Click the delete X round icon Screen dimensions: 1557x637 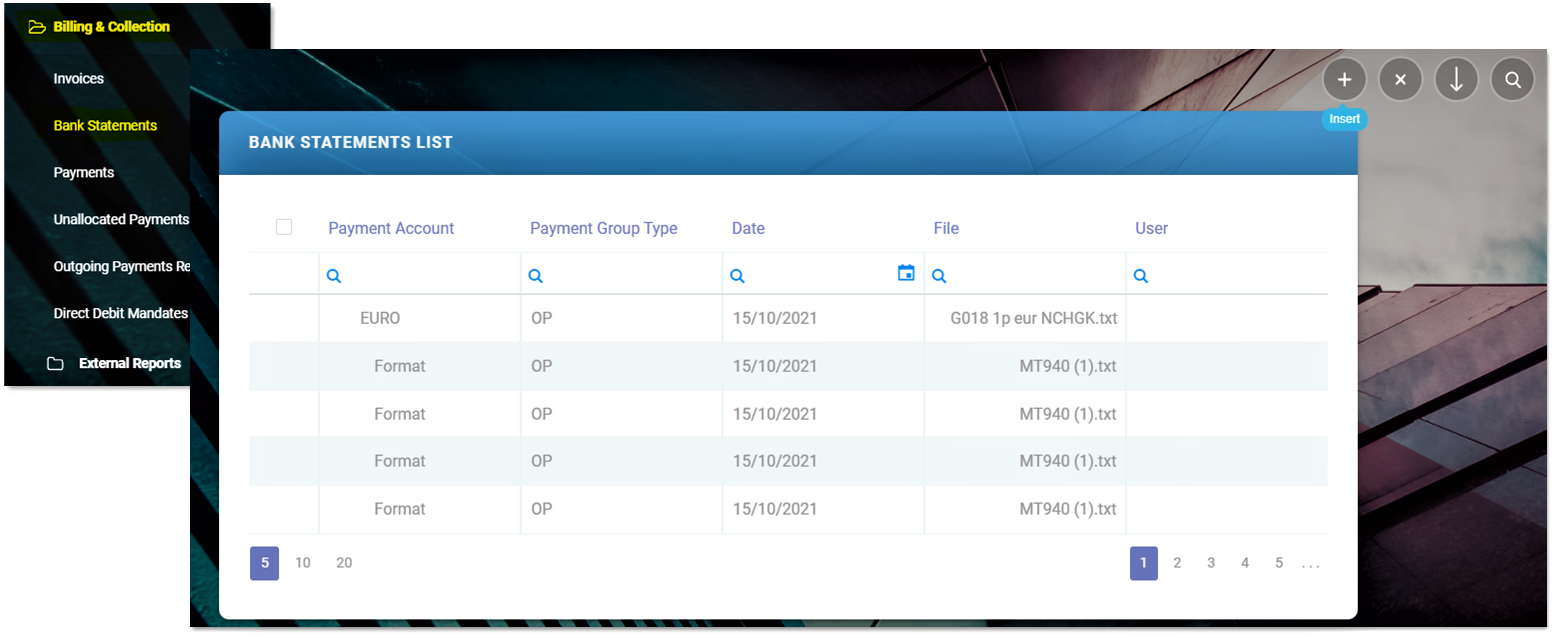[1400, 80]
